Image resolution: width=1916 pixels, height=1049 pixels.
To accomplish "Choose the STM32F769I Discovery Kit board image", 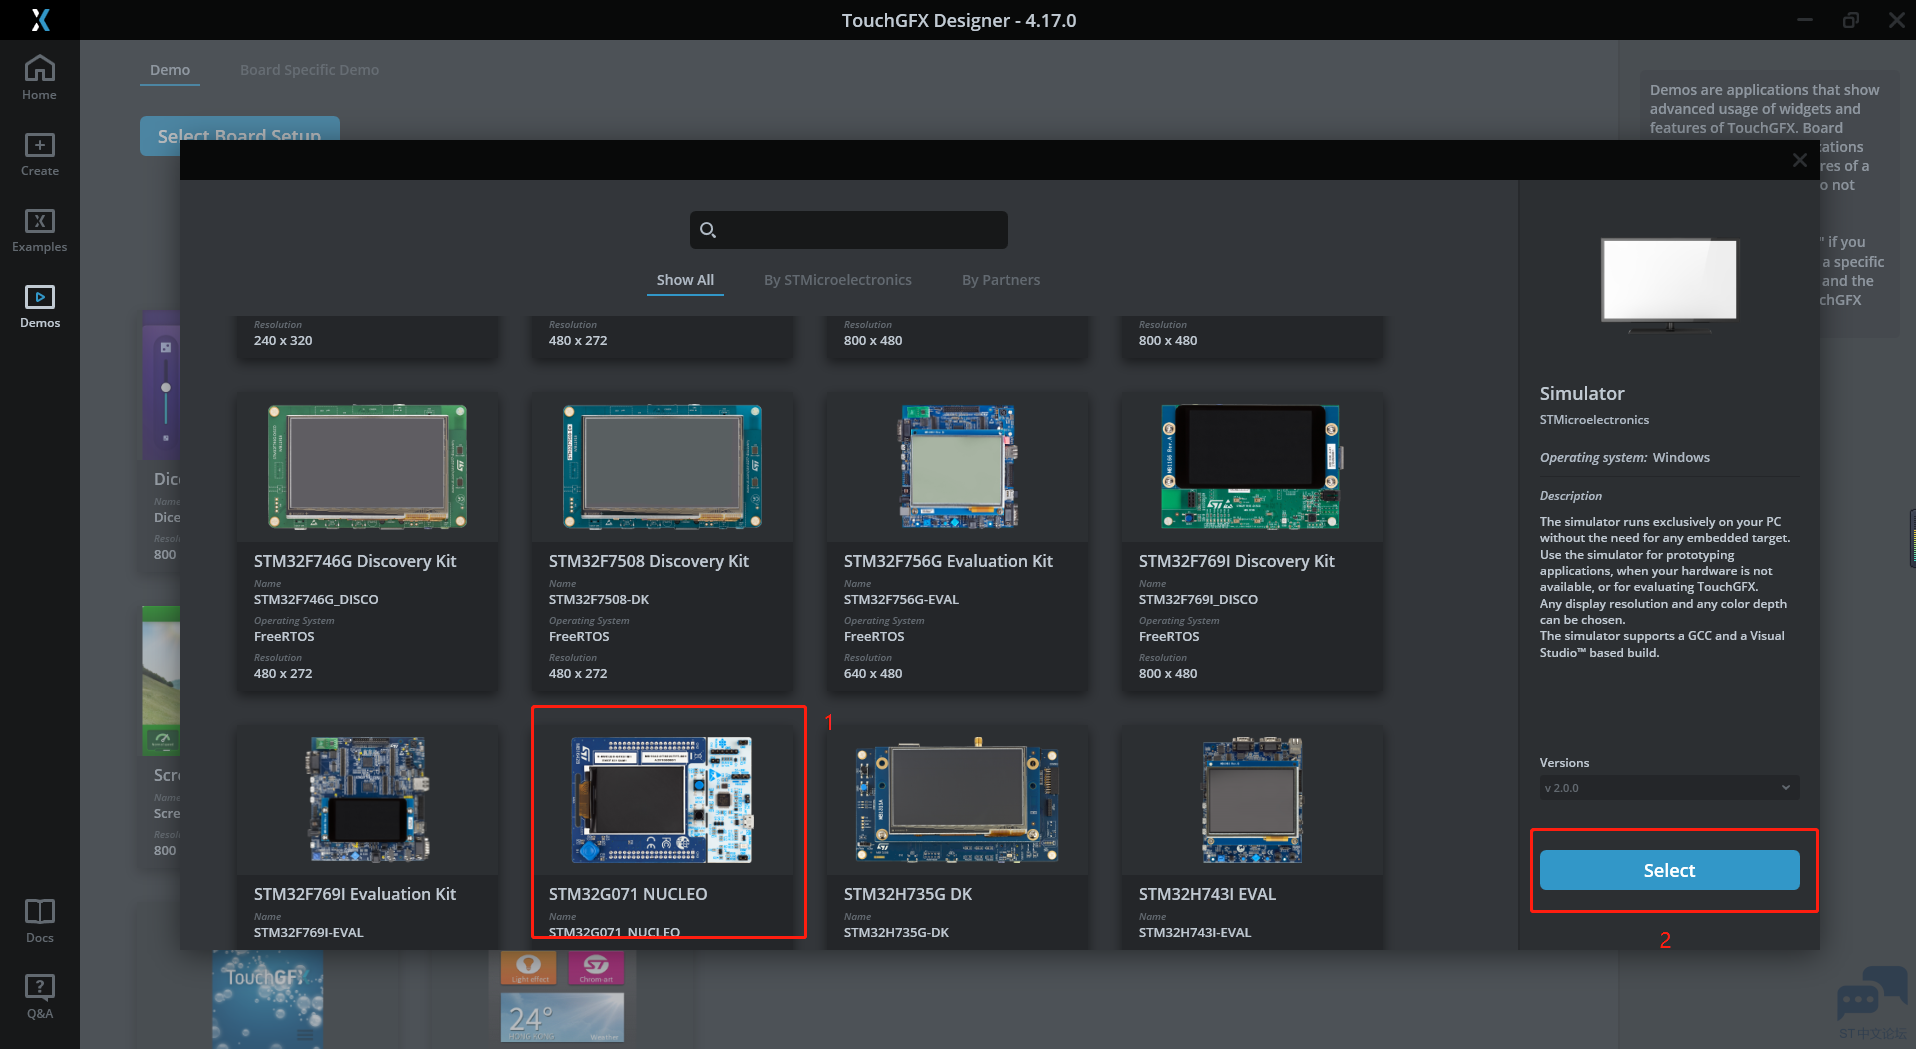I will (x=1250, y=466).
